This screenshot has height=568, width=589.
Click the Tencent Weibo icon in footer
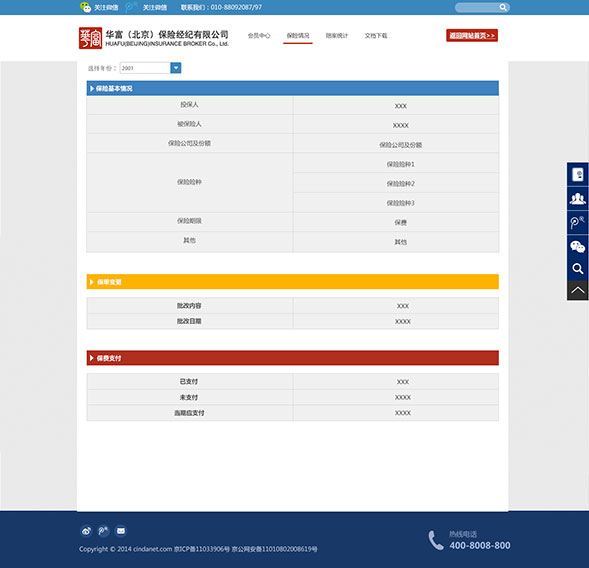[x=103, y=531]
